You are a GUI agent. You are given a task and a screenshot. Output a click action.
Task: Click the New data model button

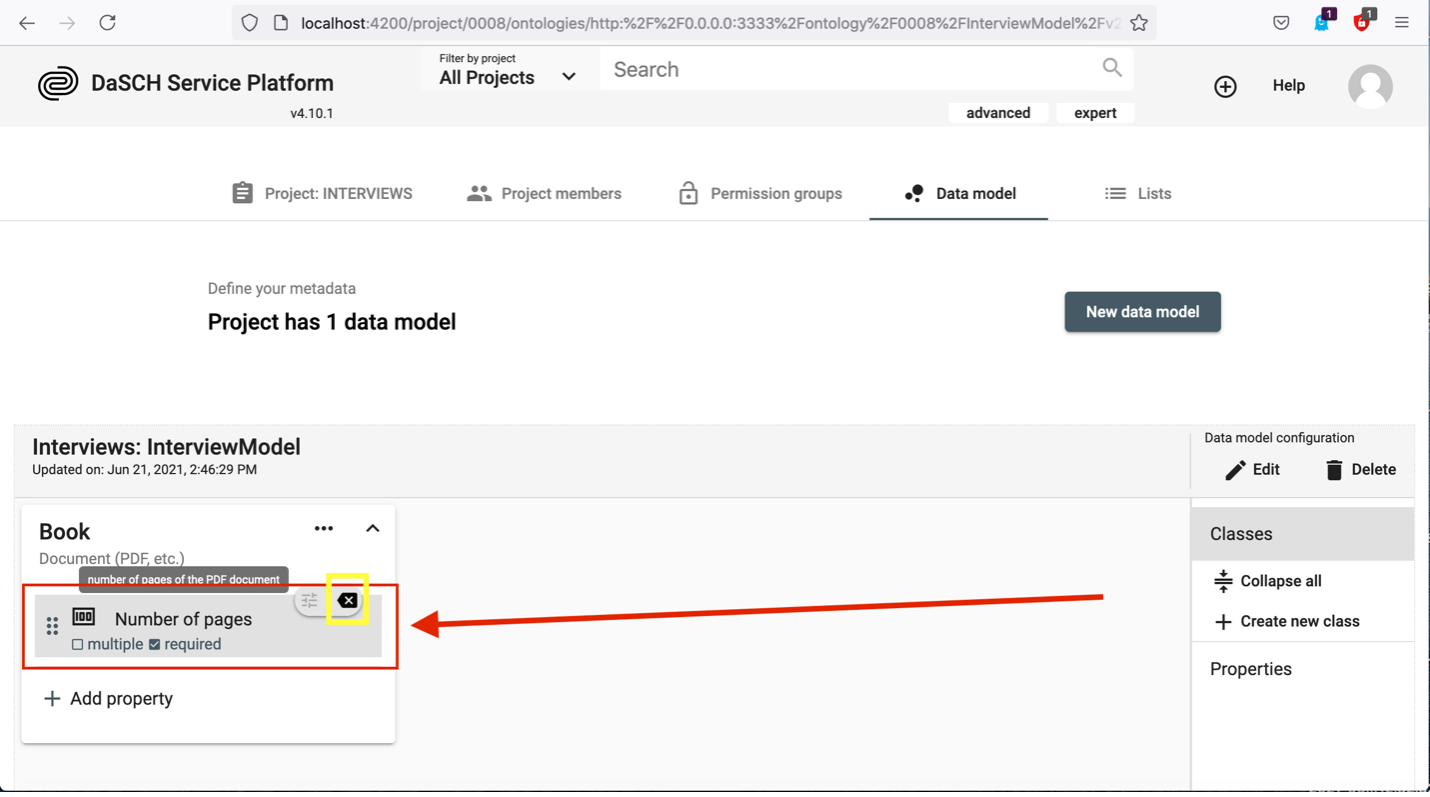pyautogui.click(x=1142, y=311)
